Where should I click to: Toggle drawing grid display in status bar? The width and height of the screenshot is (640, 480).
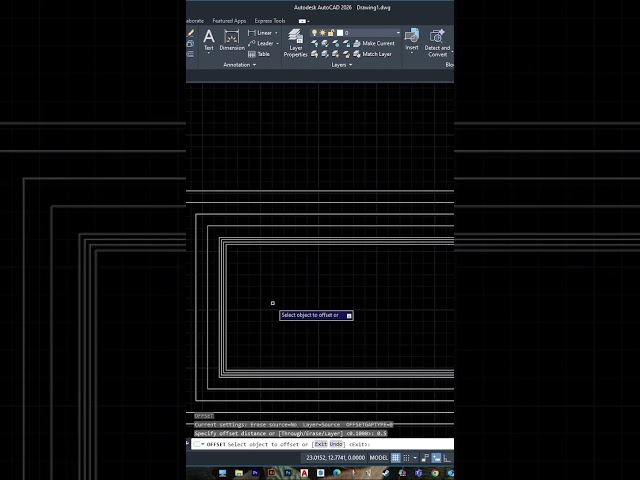coord(396,458)
